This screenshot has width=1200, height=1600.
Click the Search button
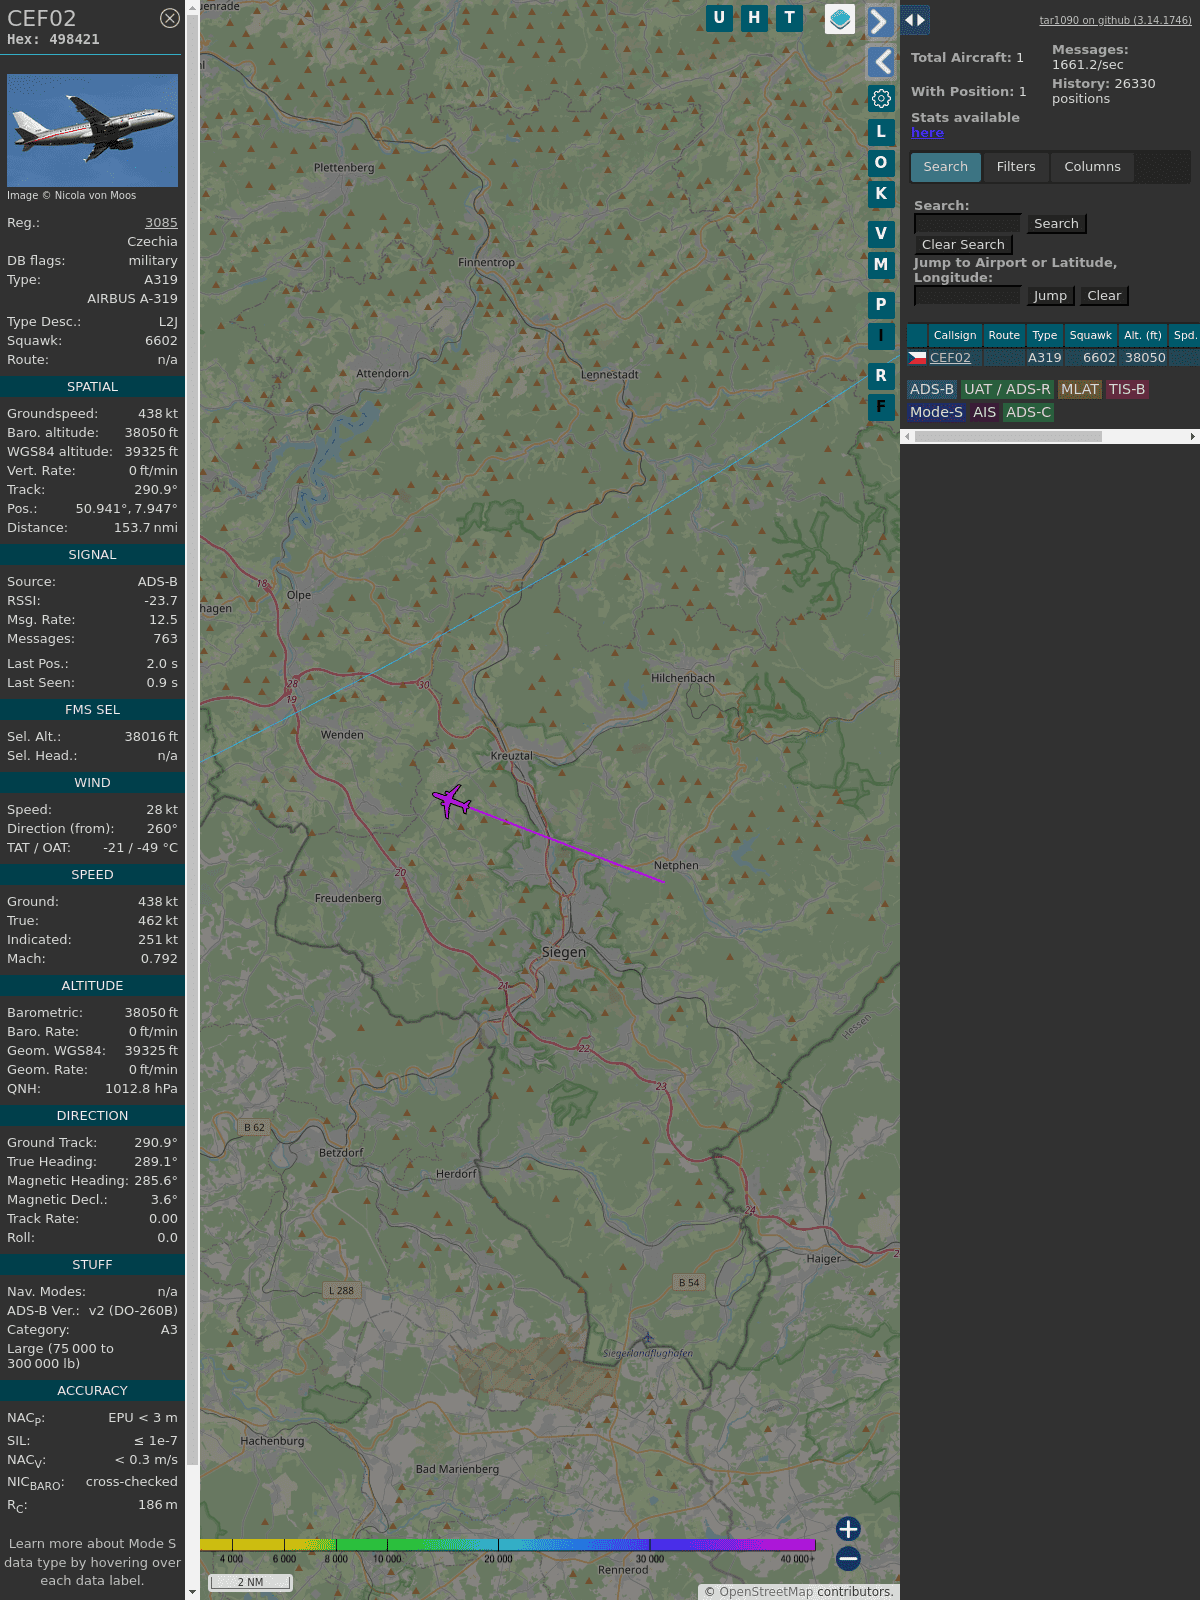point(1056,224)
